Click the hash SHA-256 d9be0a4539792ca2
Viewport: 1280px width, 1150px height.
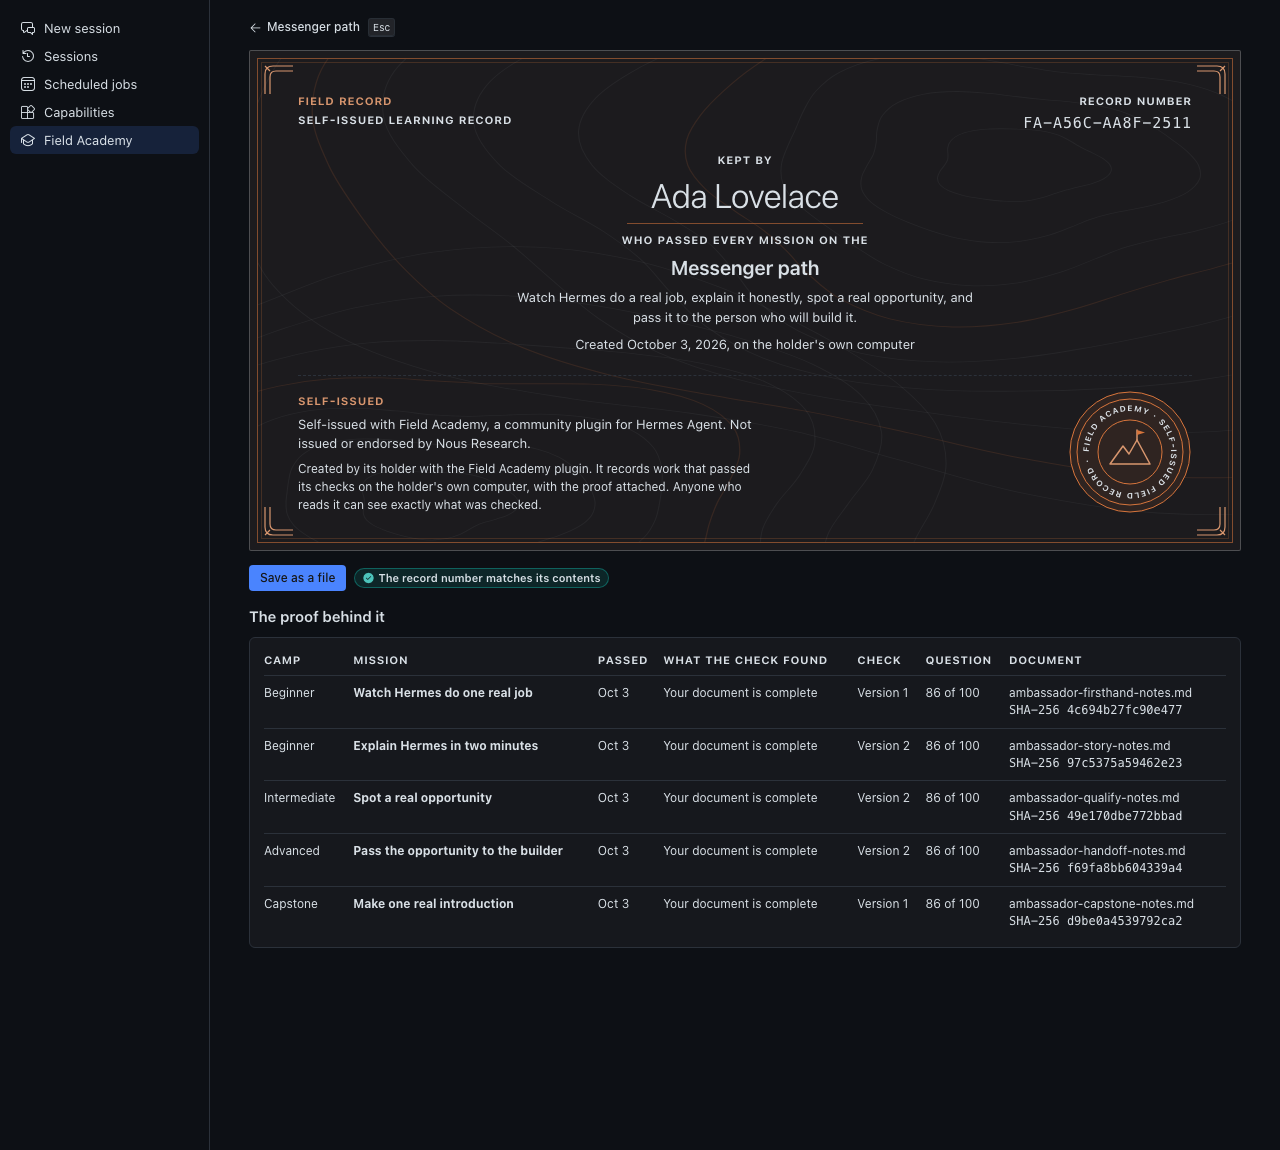click(1095, 921)
